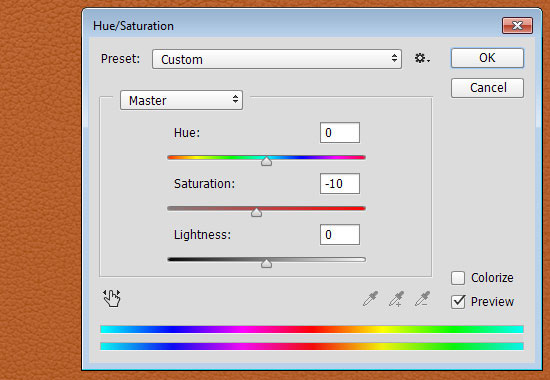Cancel the Hue/Saturation changes
Viewport: 550px width, 380px height.
tap(487, 88)
